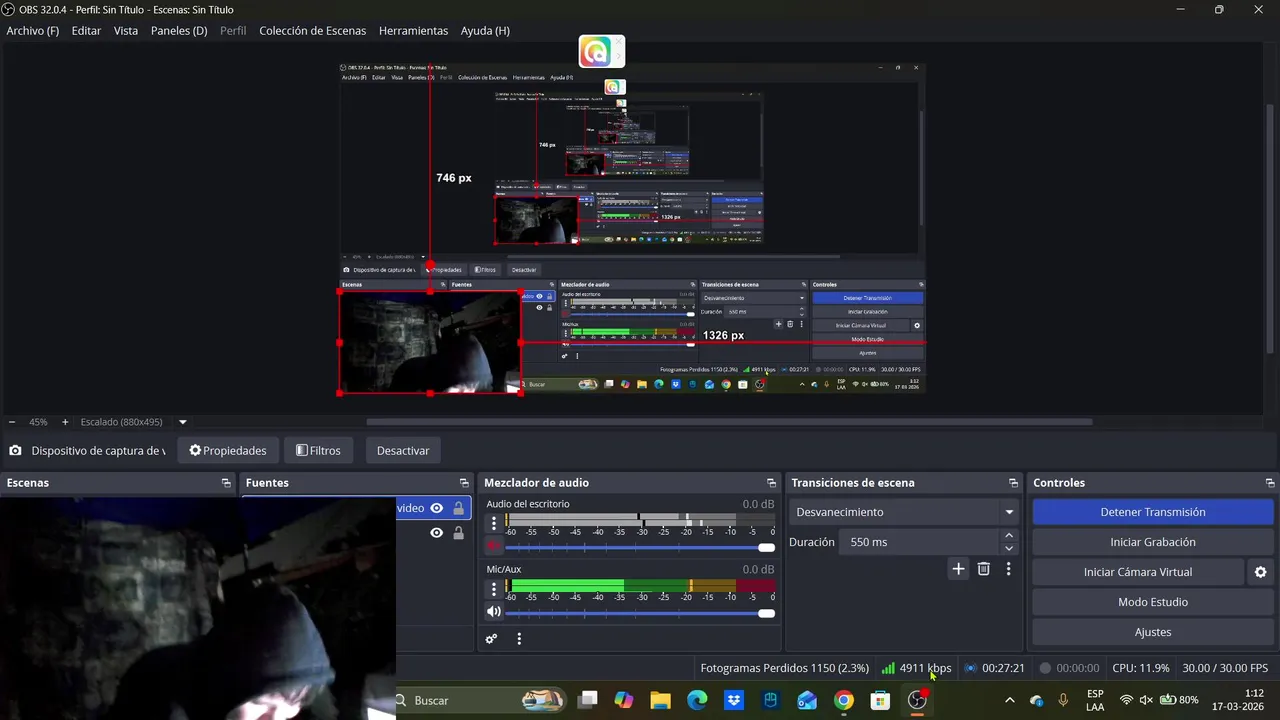1280x720 pixels.
Task: Open the Herramientas menu
Action: click(413, 31)
